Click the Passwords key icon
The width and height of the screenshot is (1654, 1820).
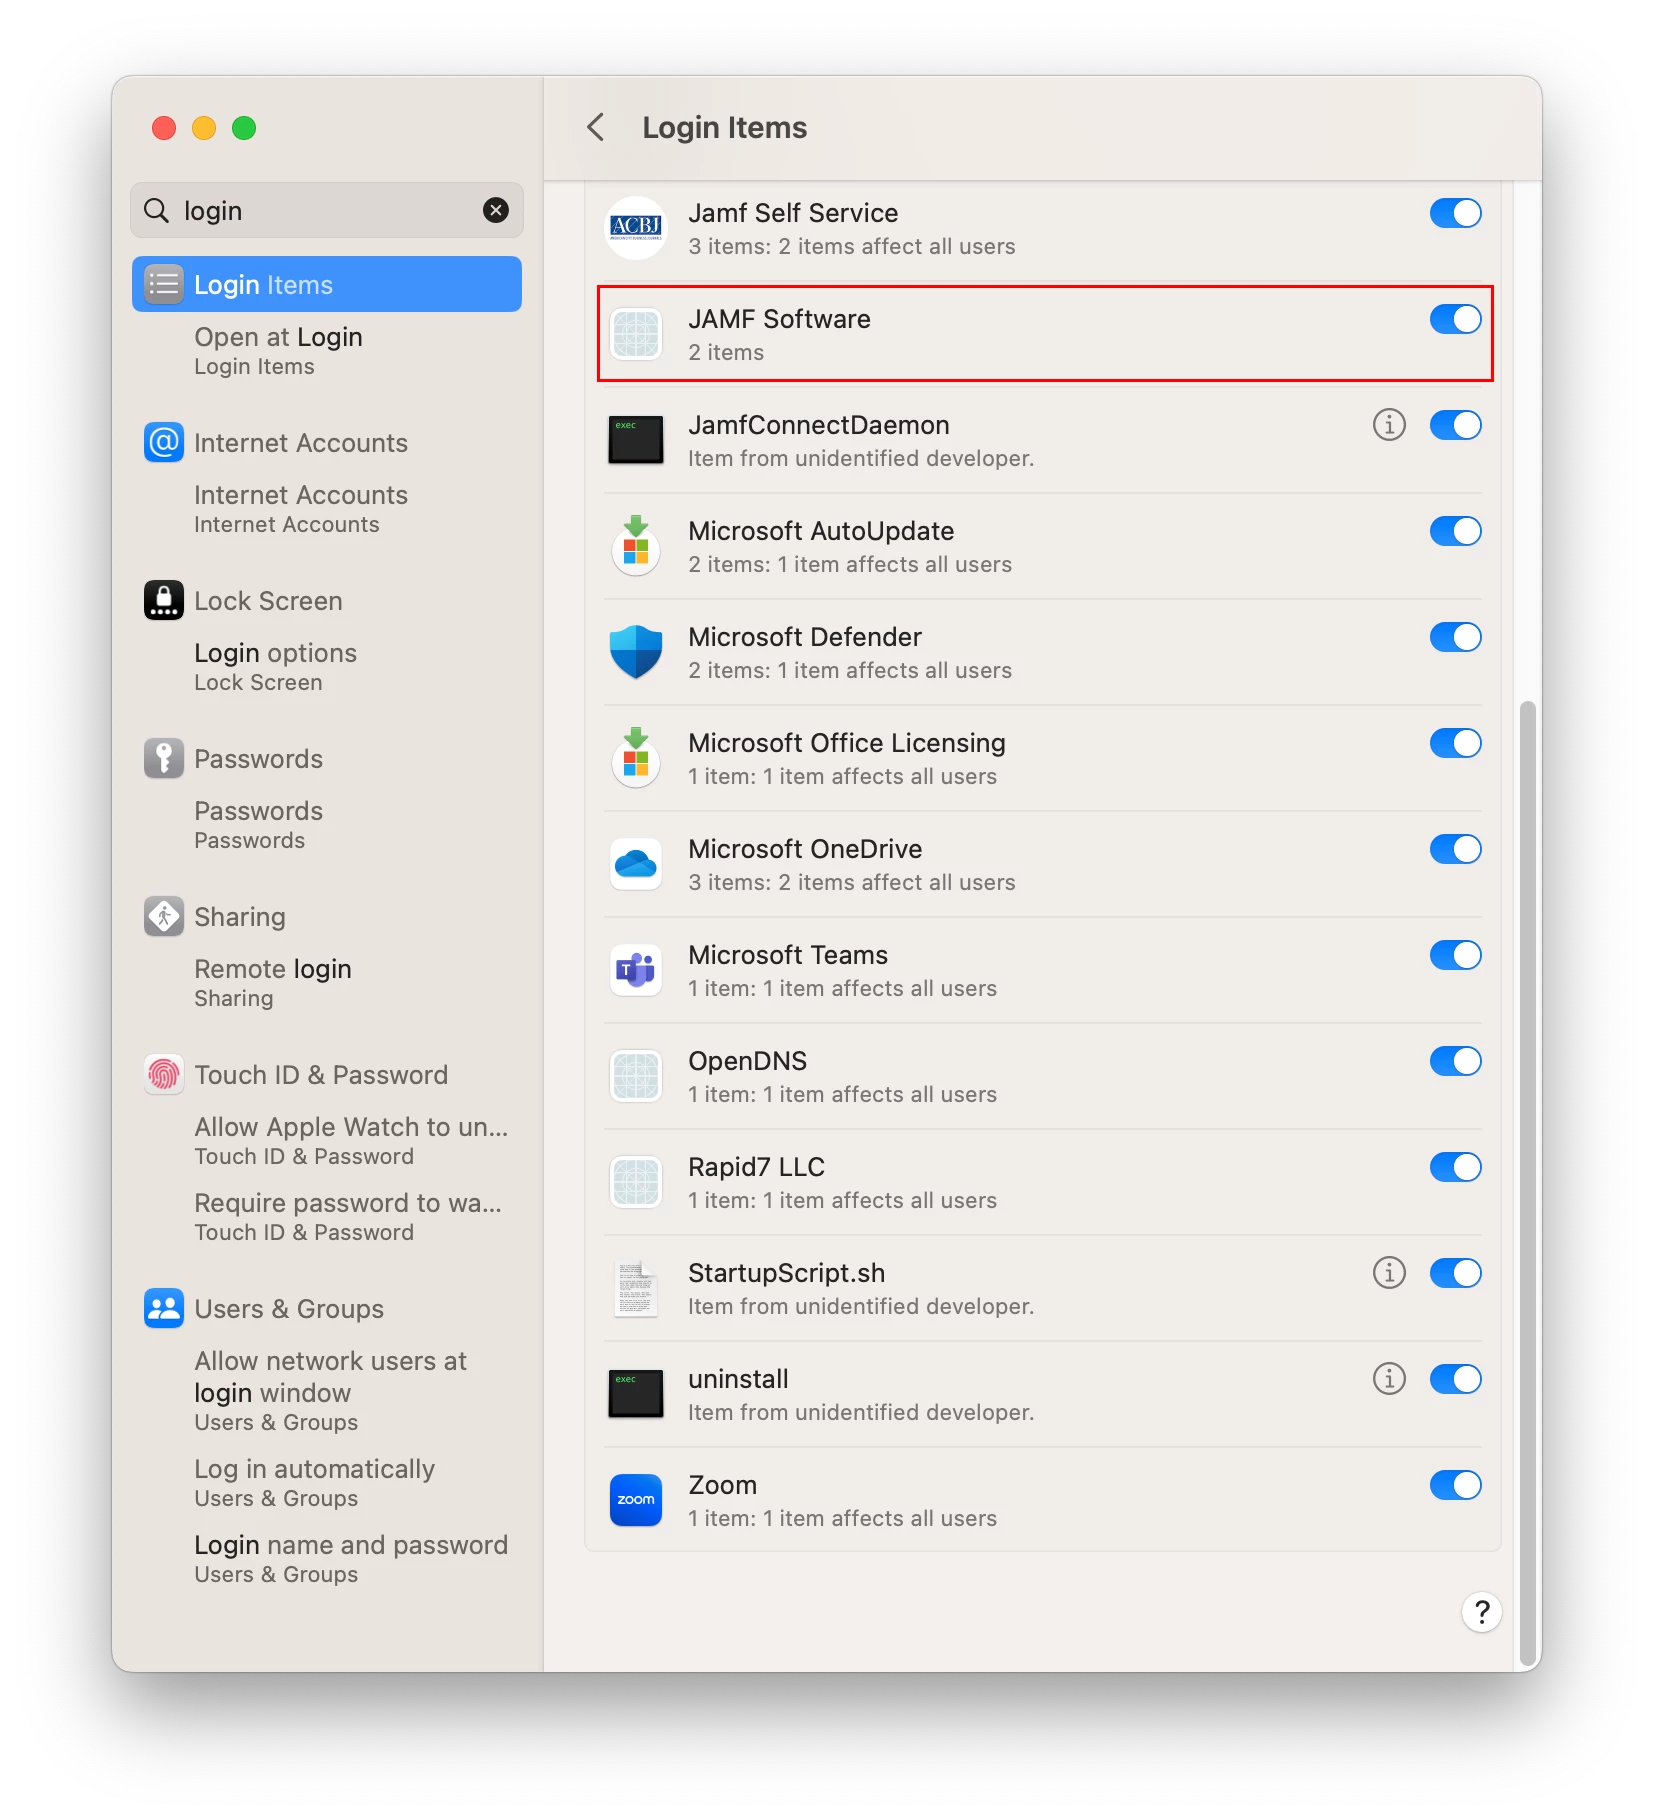pos(164,758)
